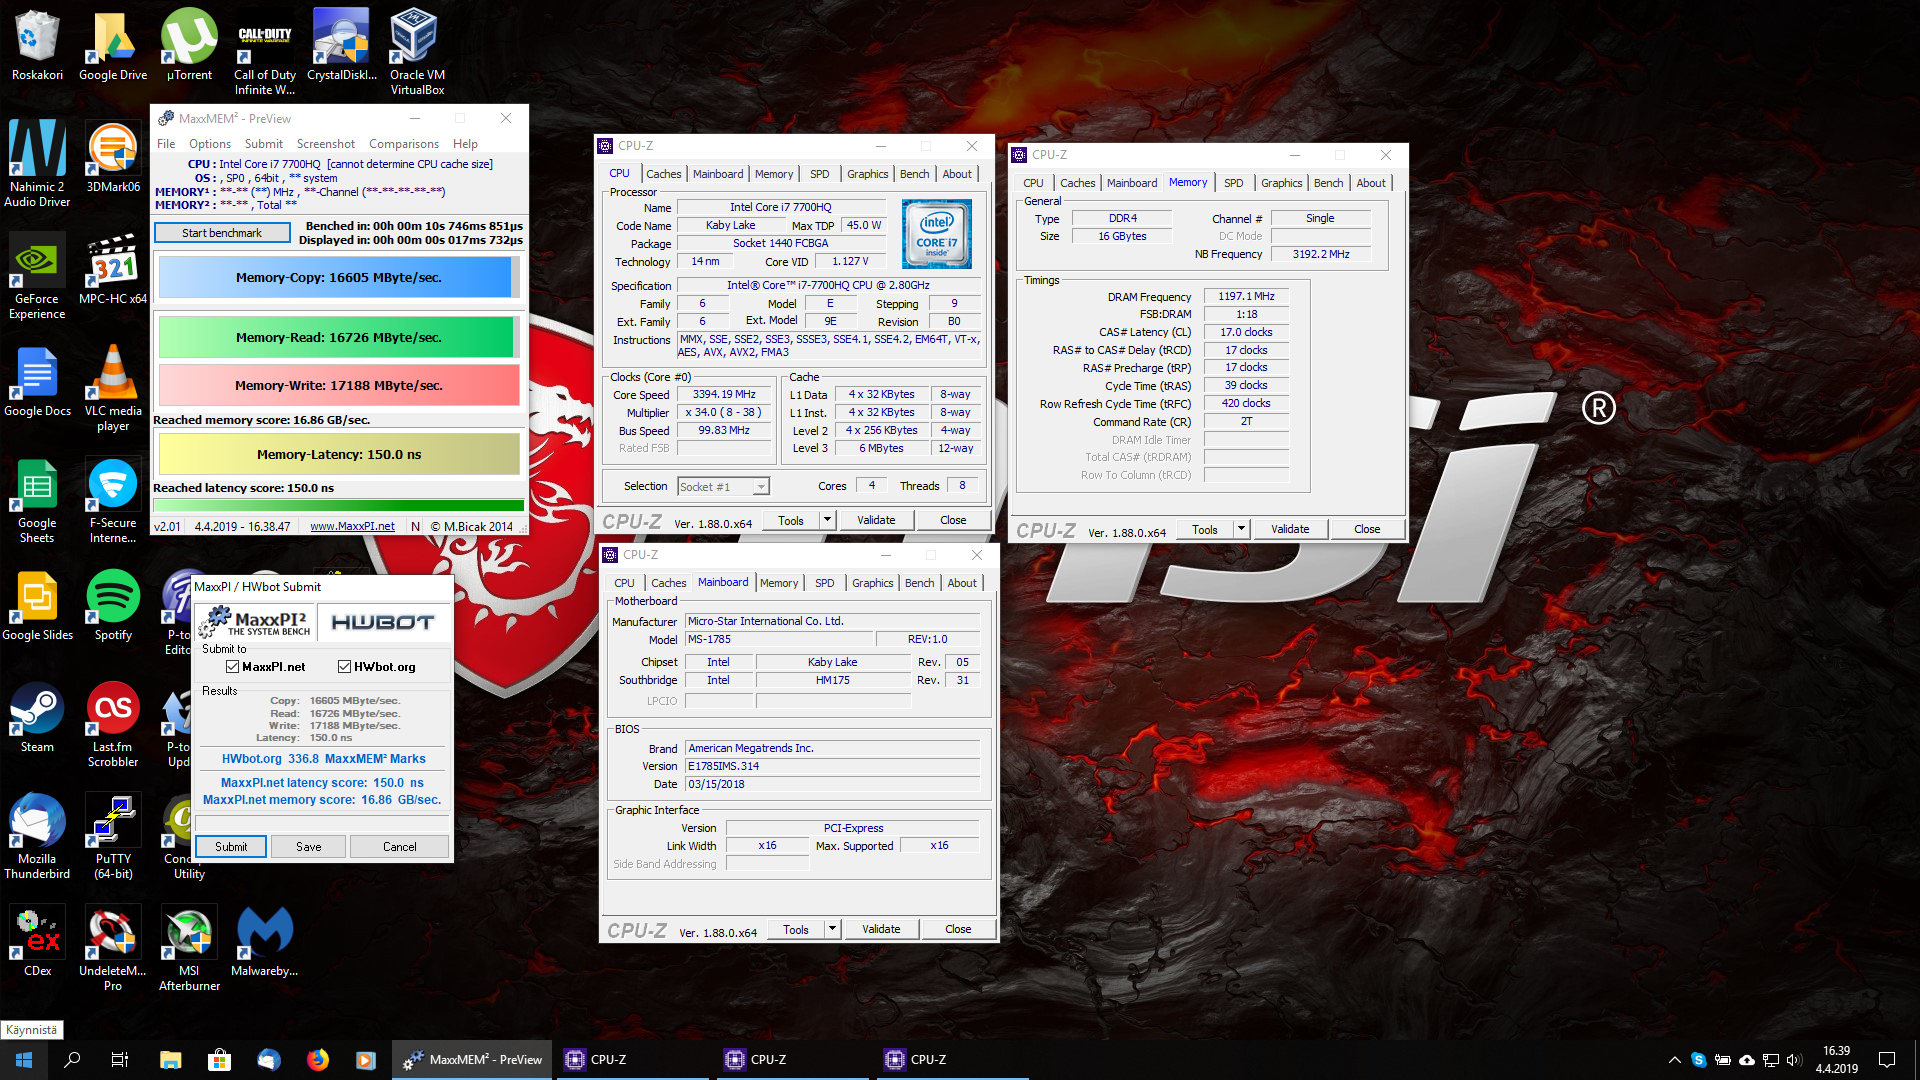Open the Socket #1 selection dropdown
Image resolution: width=1920 pixels, height=1080 pixels.
point(723,487)
